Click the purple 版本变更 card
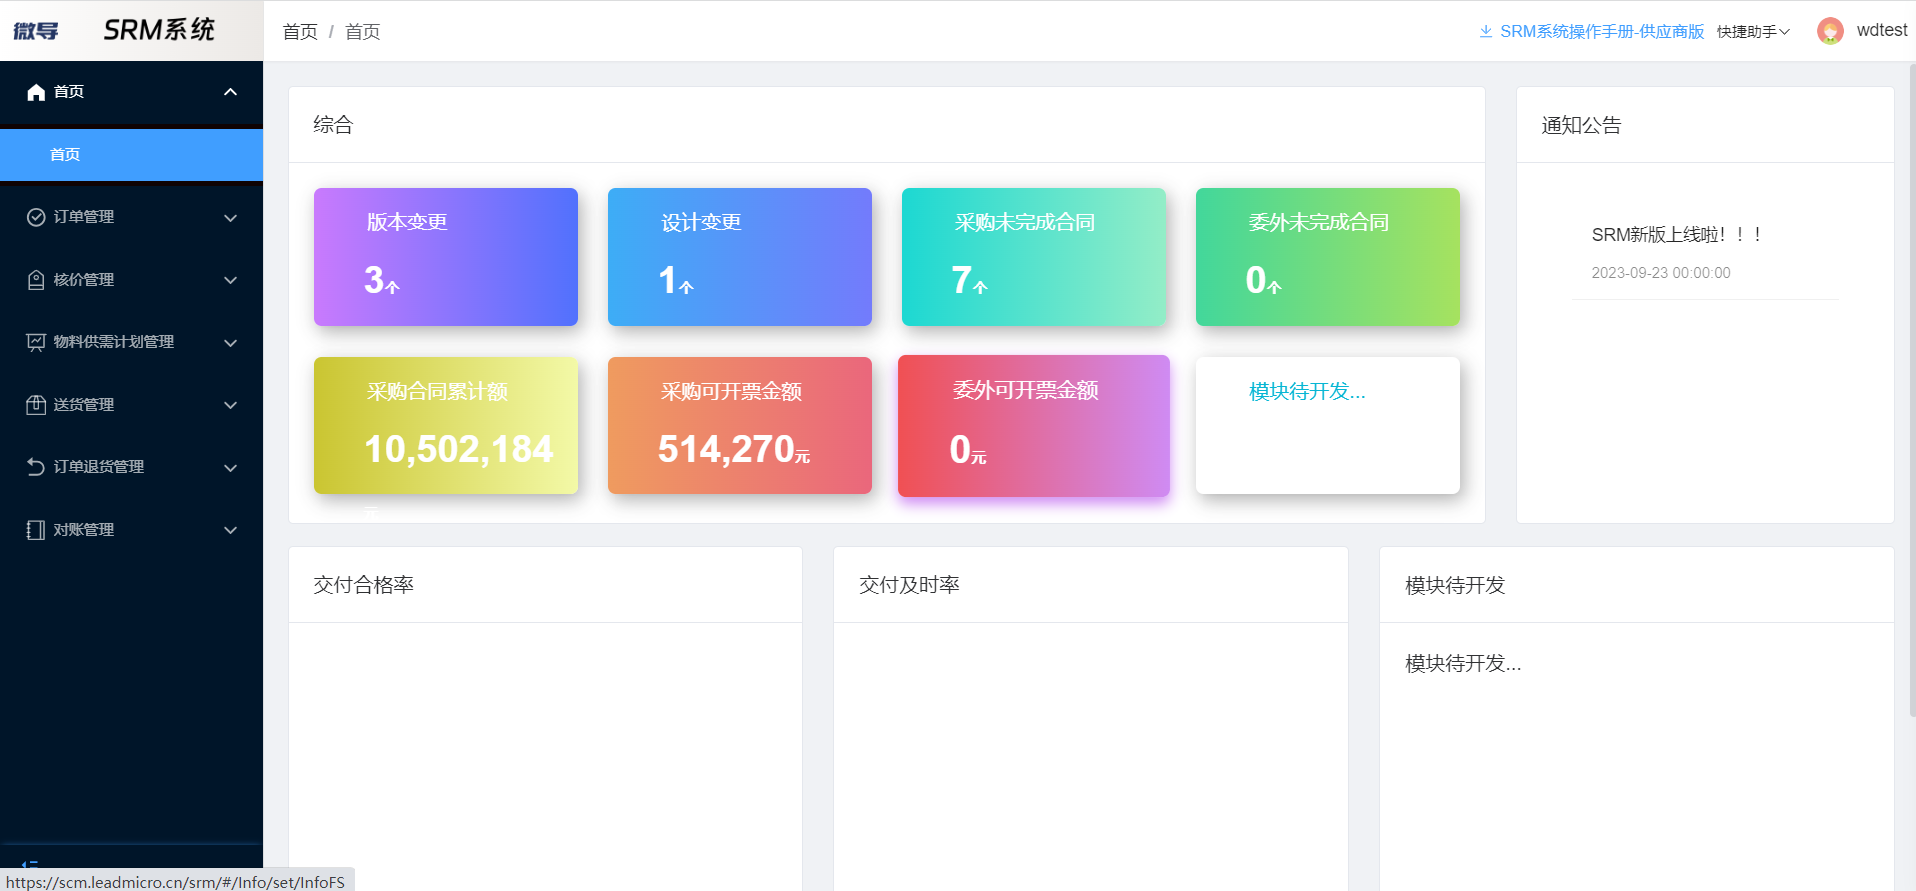The image size is (1916, 891). [446, 257]
